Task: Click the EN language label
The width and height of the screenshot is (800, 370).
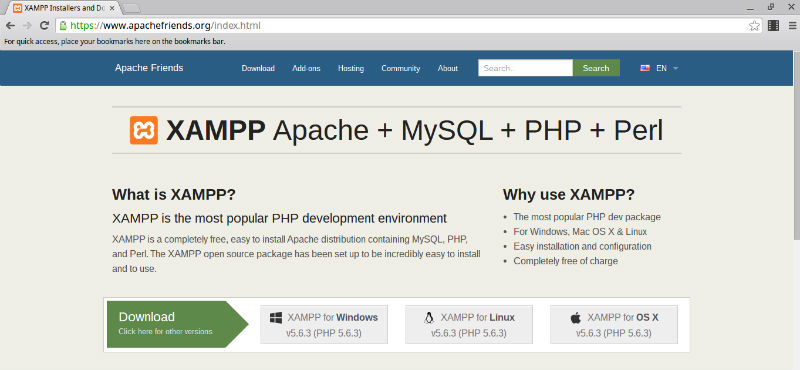Action: [x=661, y=68]
